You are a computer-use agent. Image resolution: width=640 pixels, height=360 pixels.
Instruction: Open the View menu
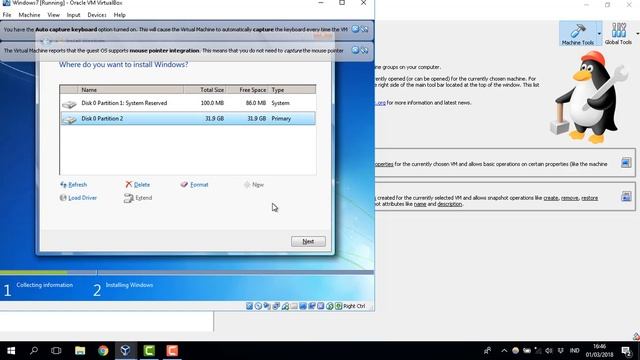pos(53,15)
